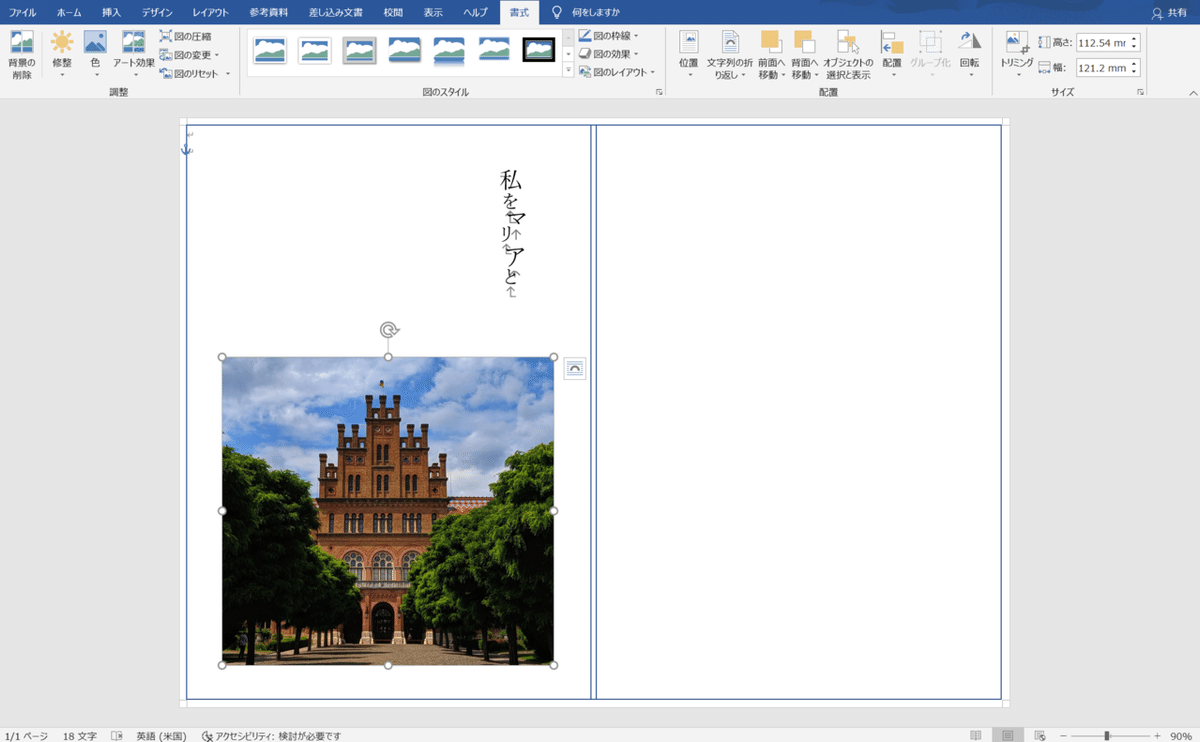Switch to the ホーム tab

click(69, 12)
